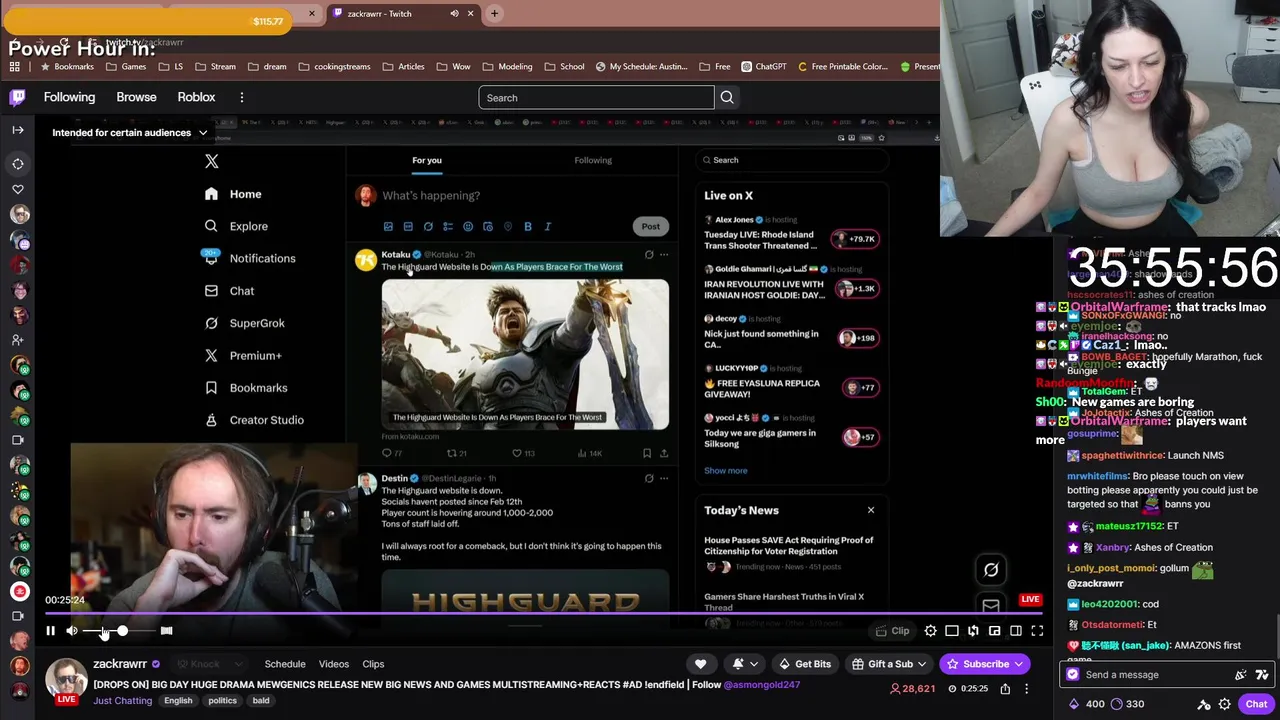1280x720 pixels.
Task: Open the 330 channel points icon
Action: [1116, 704]
